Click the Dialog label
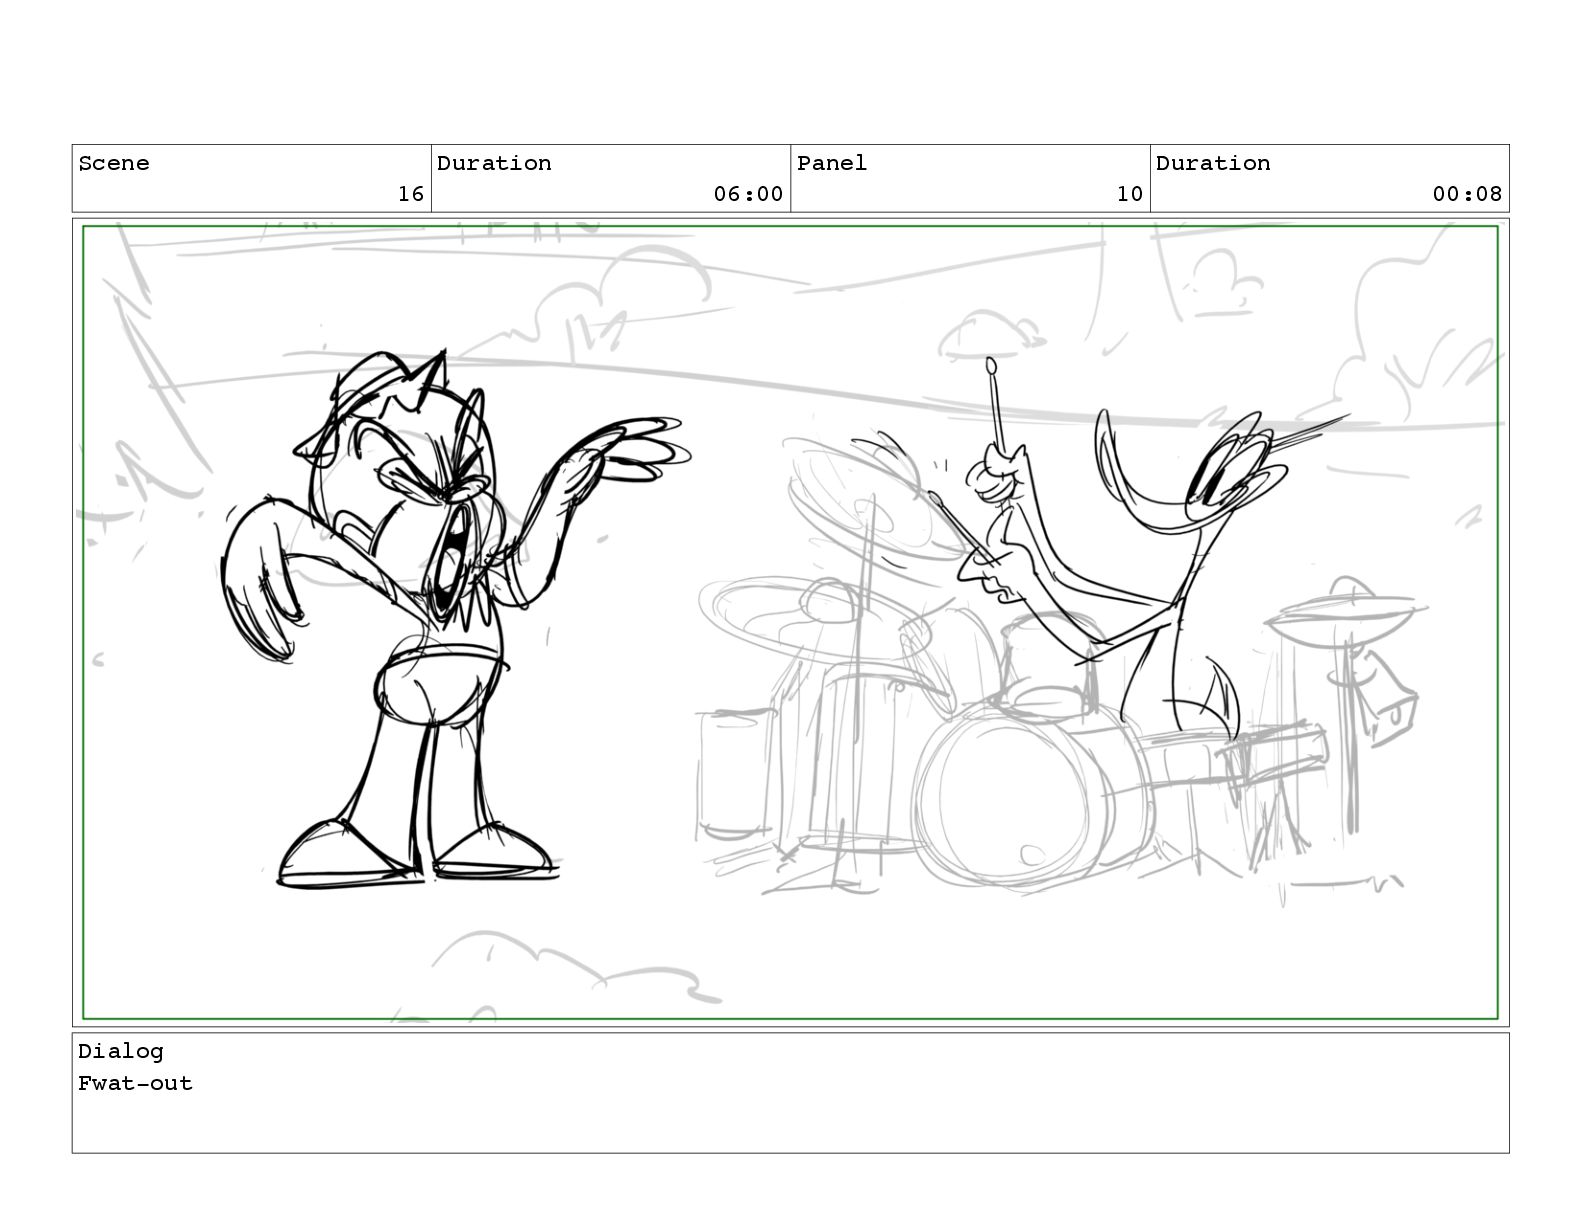This screenshot has width=1582, height=1225. click(121, 1051)
